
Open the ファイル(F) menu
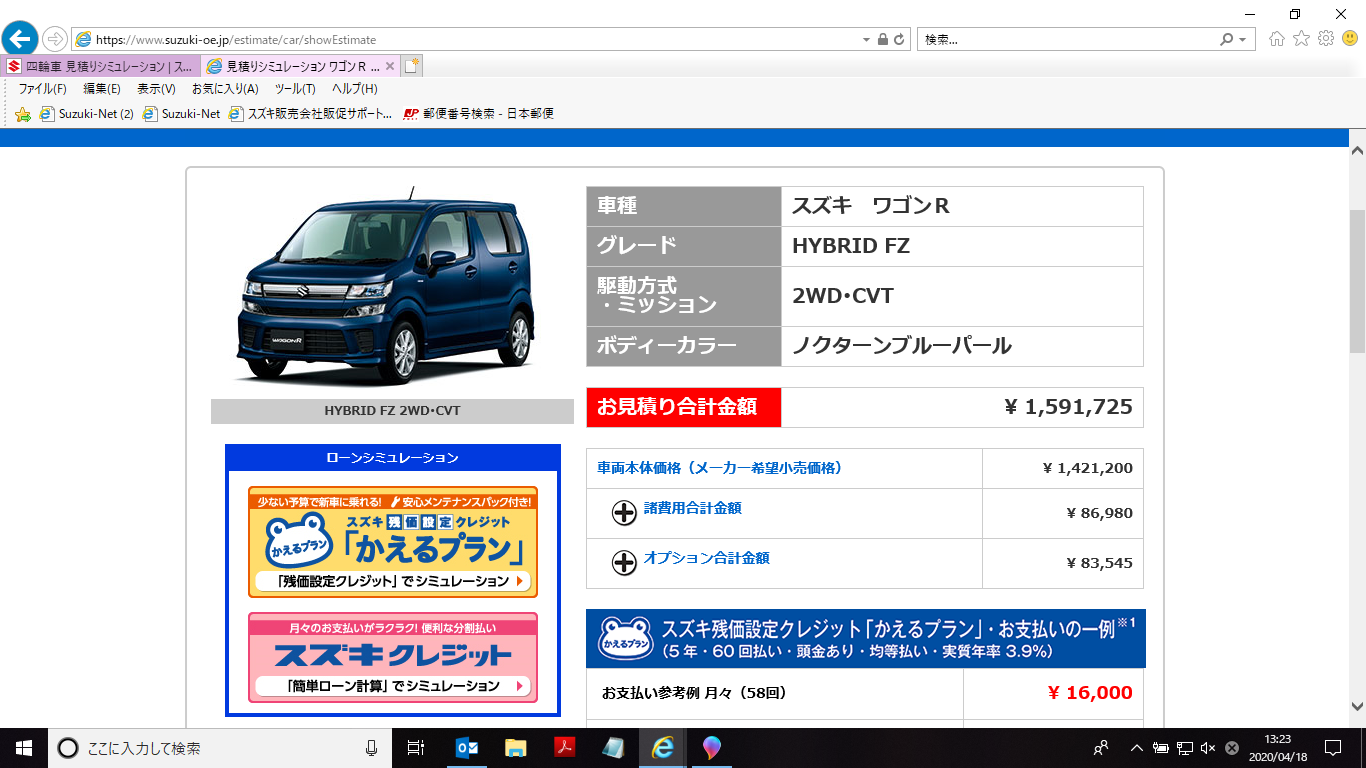point(42,89)
